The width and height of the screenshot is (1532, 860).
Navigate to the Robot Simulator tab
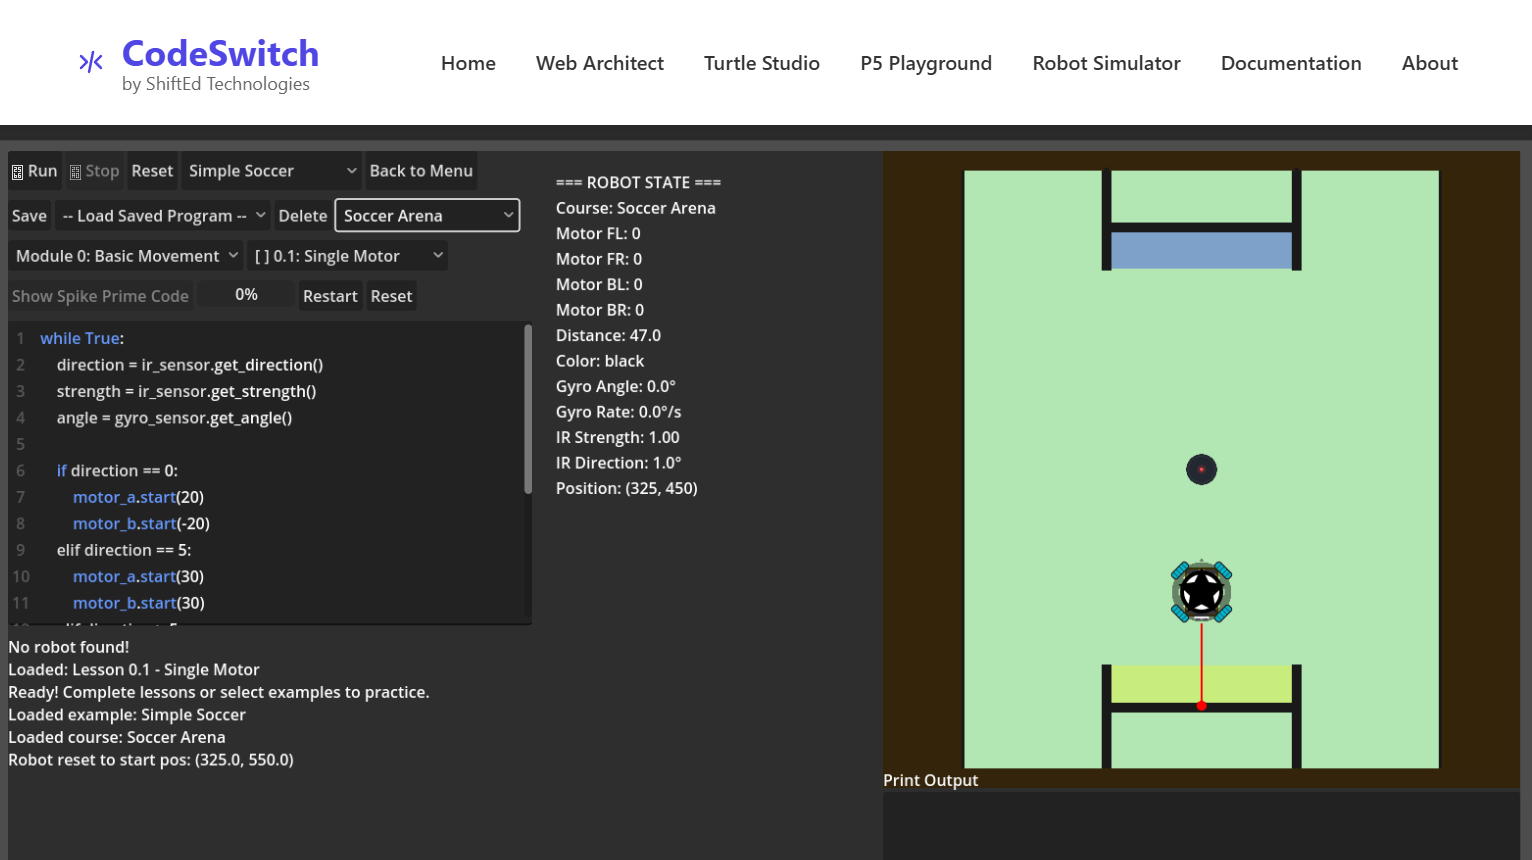coord(1106,63)
